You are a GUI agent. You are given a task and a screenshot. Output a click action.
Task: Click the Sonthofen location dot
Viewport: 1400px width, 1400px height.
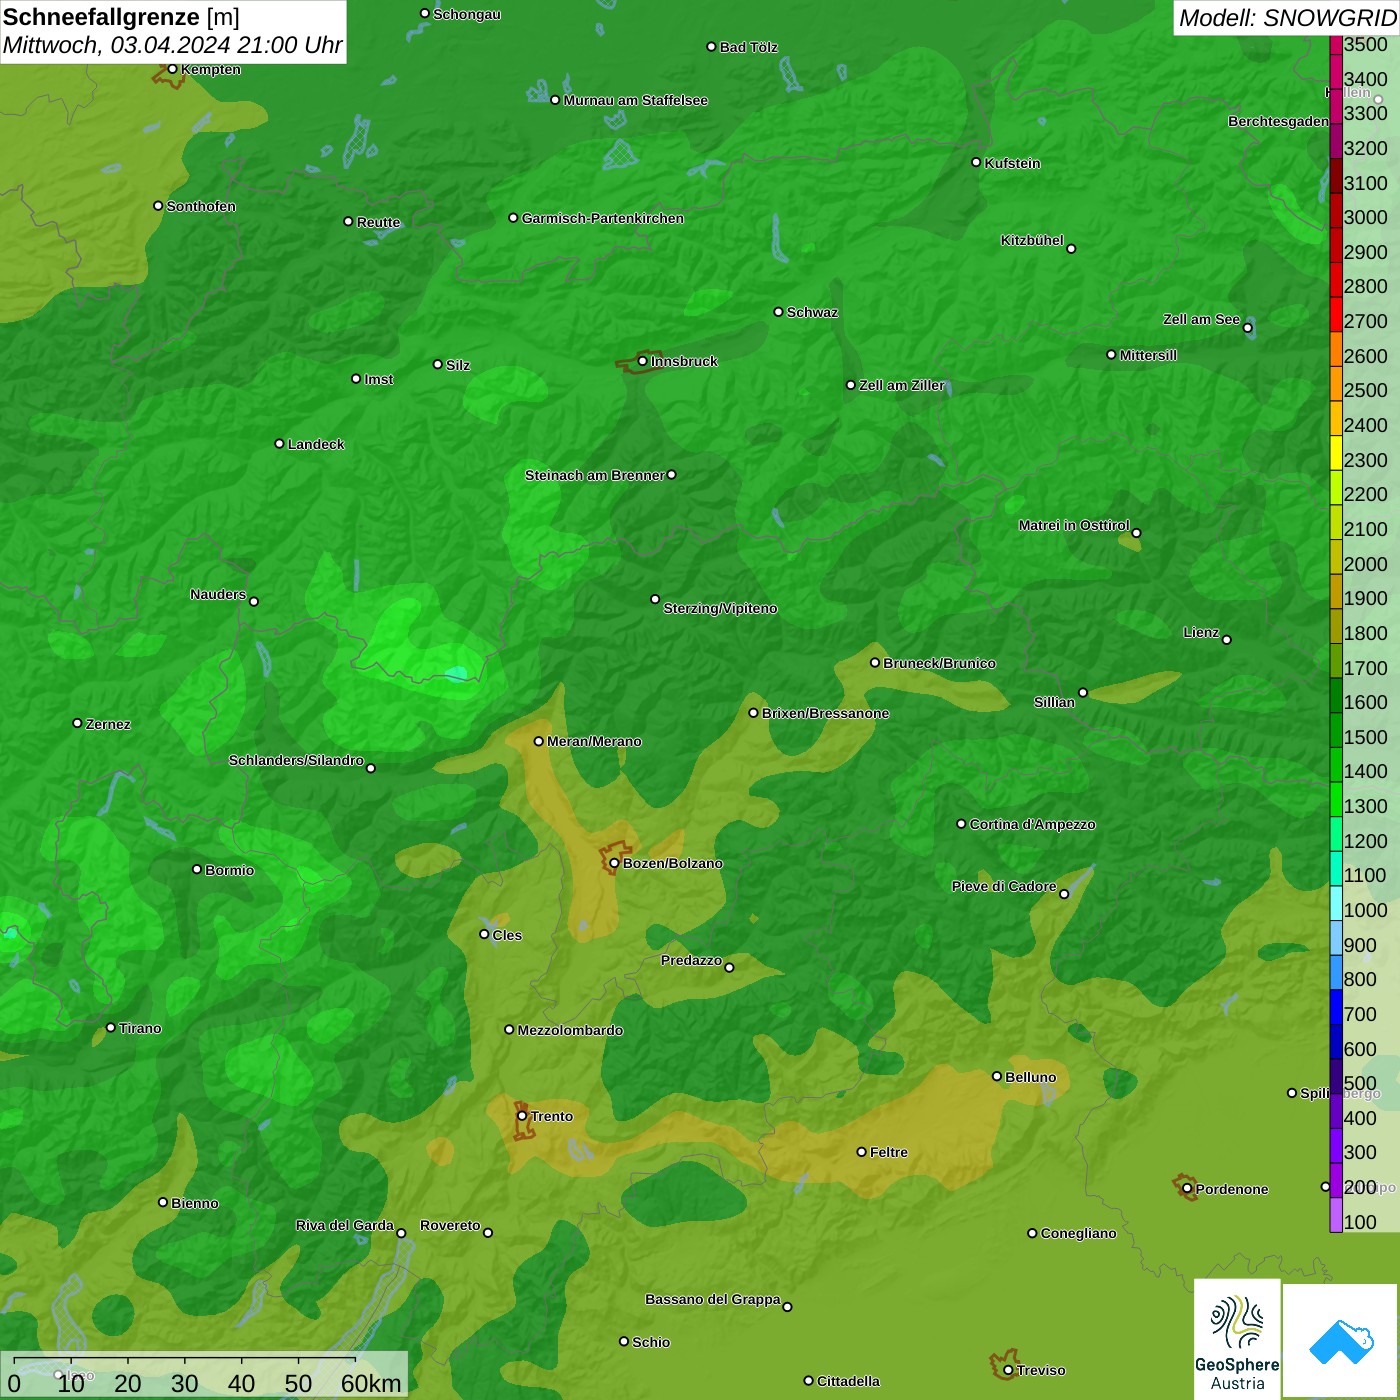(x=158, y=206)
